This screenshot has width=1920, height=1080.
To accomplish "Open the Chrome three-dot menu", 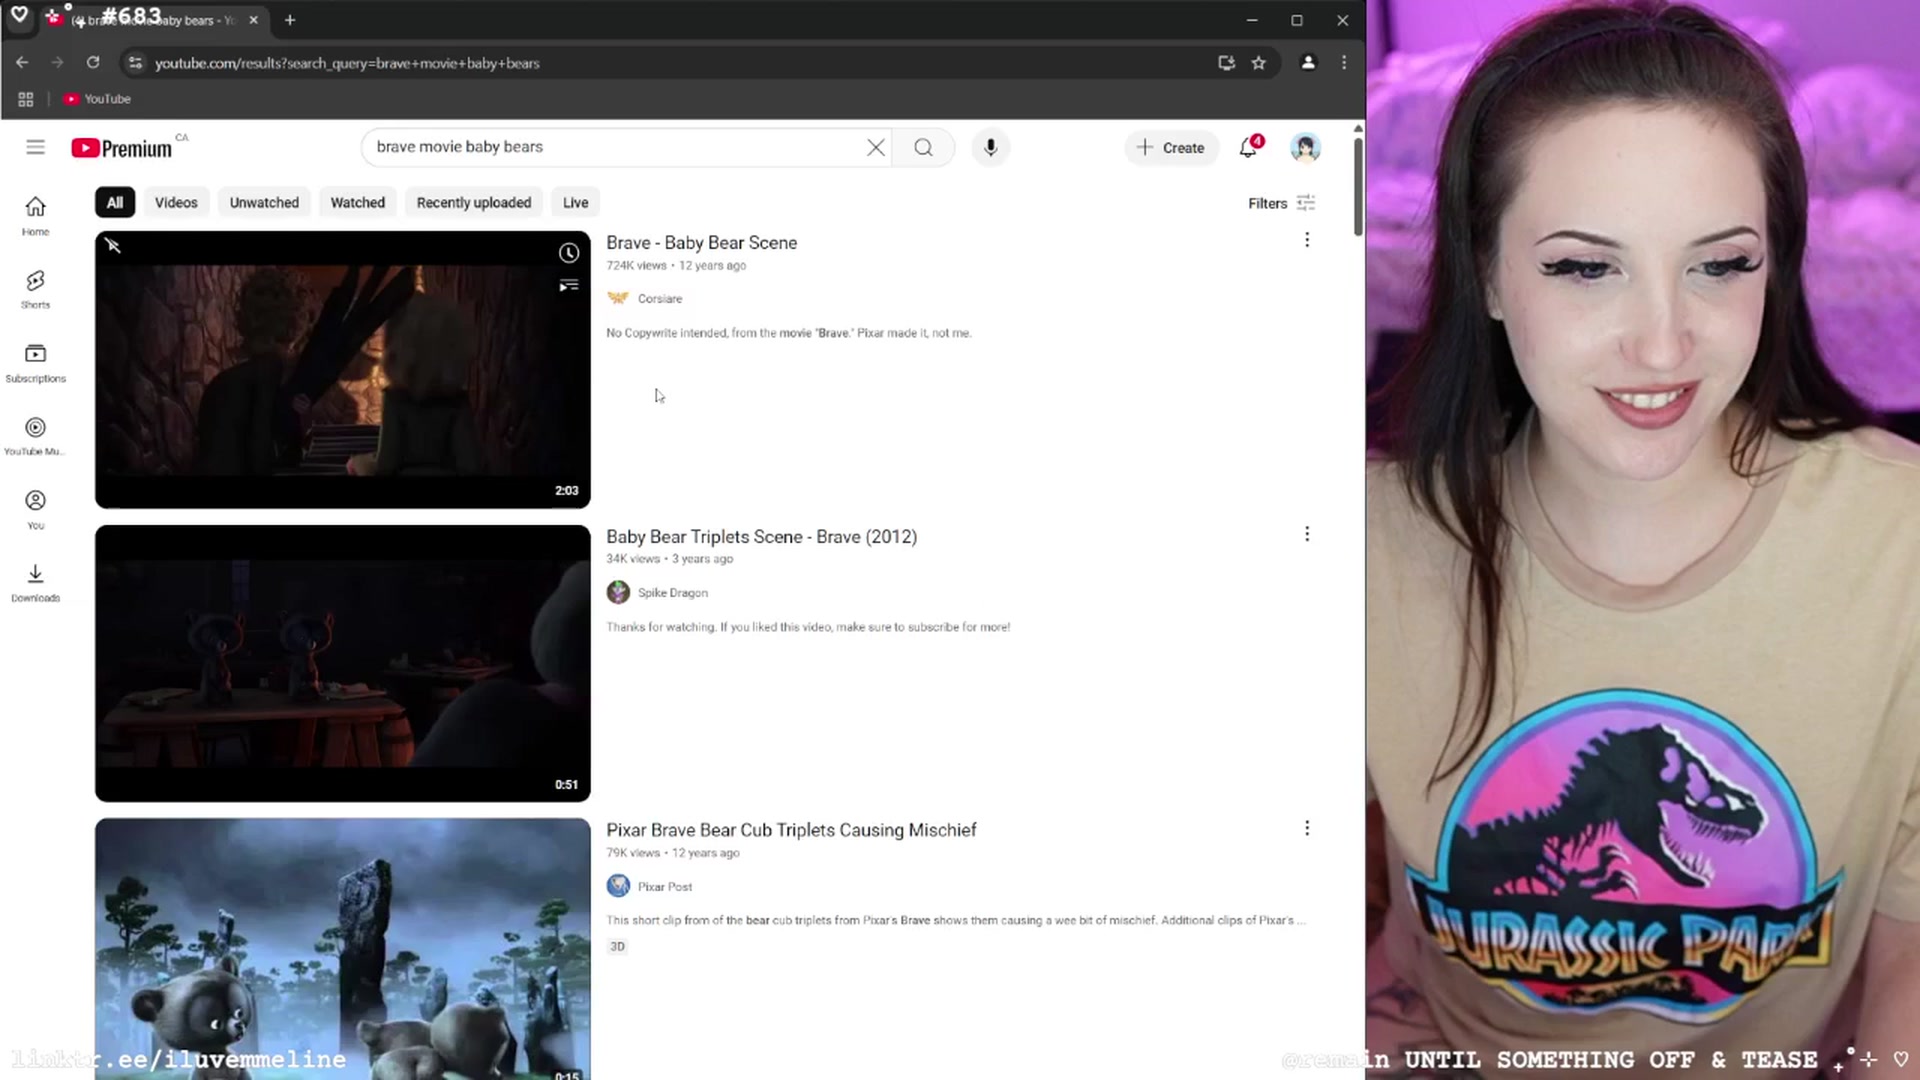I will [x=1344, y=62].
